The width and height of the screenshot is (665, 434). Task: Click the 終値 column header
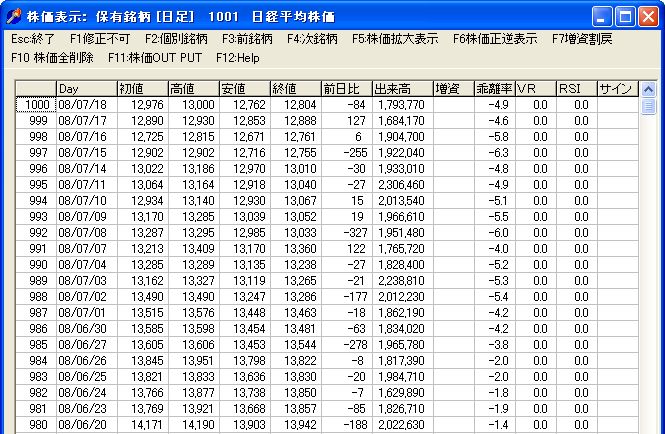[x=296, y=89]
